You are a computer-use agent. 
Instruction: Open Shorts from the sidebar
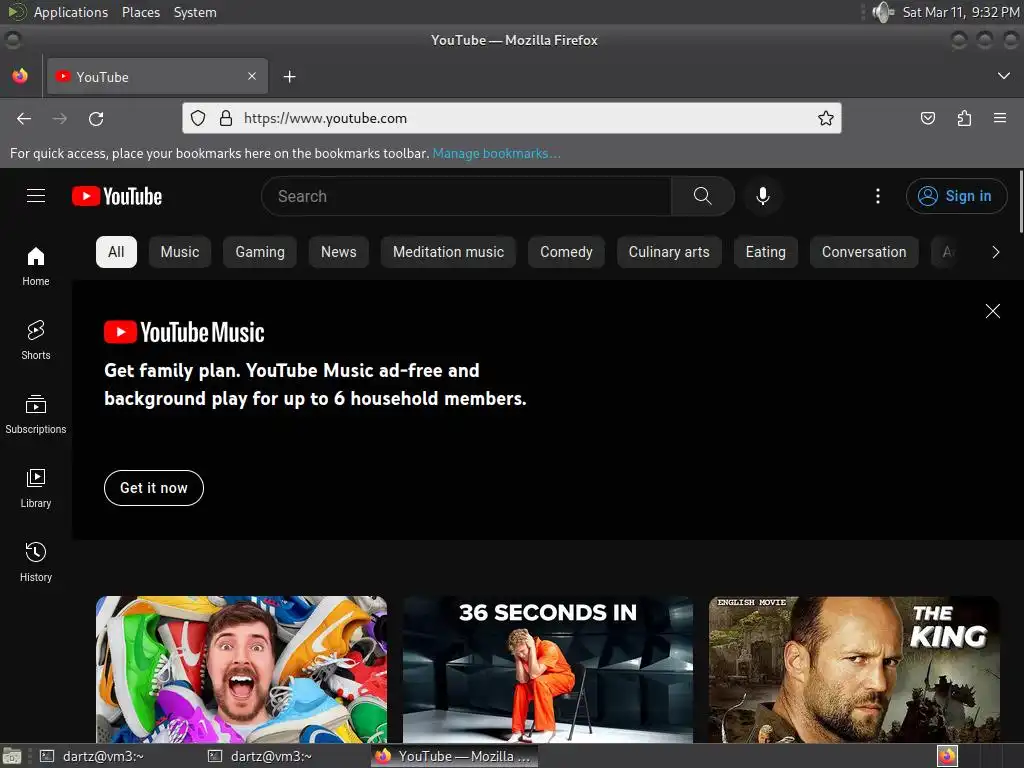36,340
